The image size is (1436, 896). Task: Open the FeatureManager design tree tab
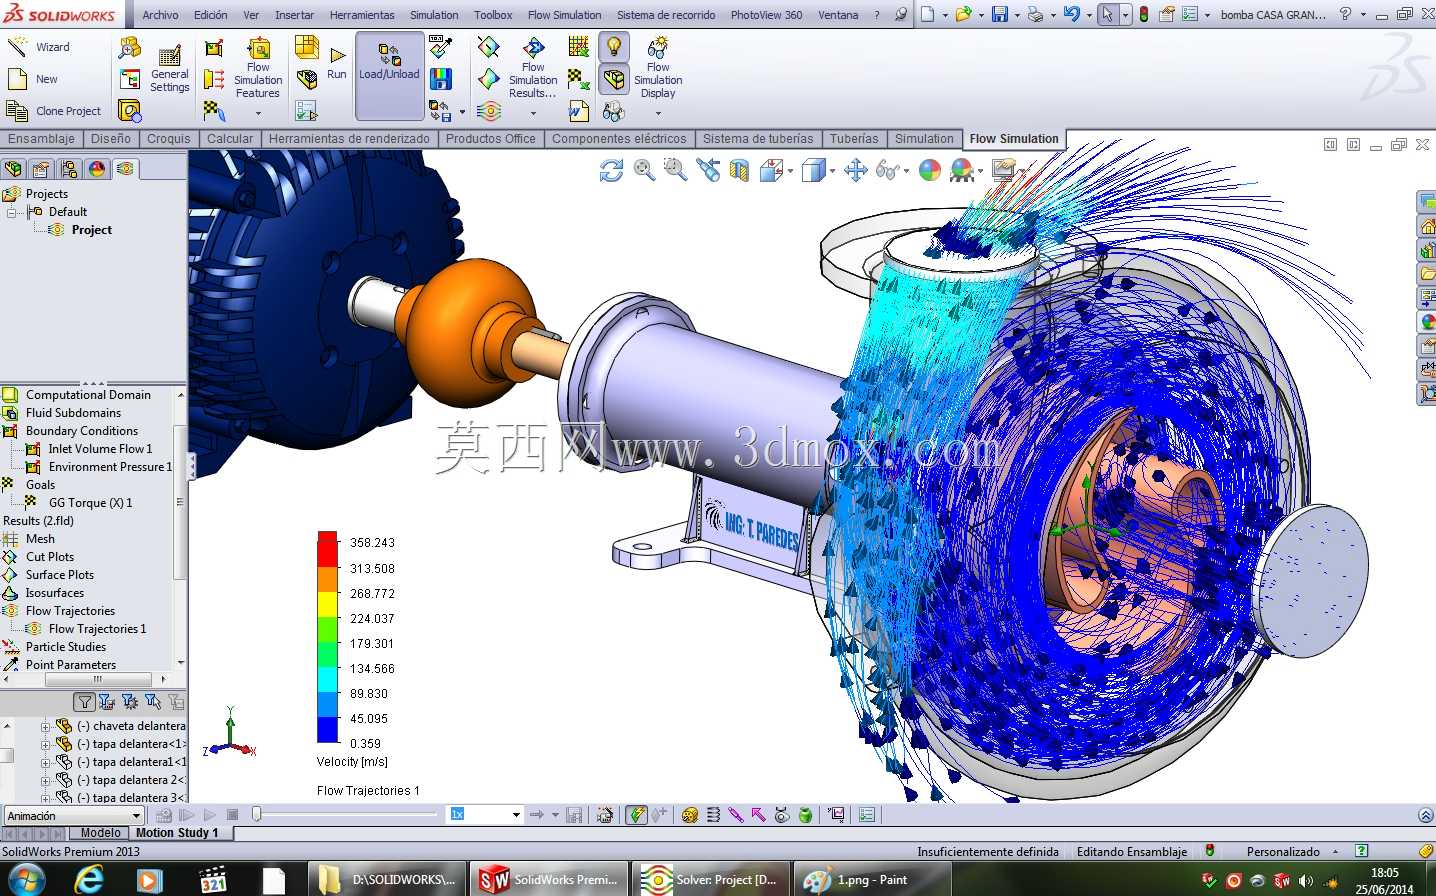pyautogui.click(x=13, y=169)
